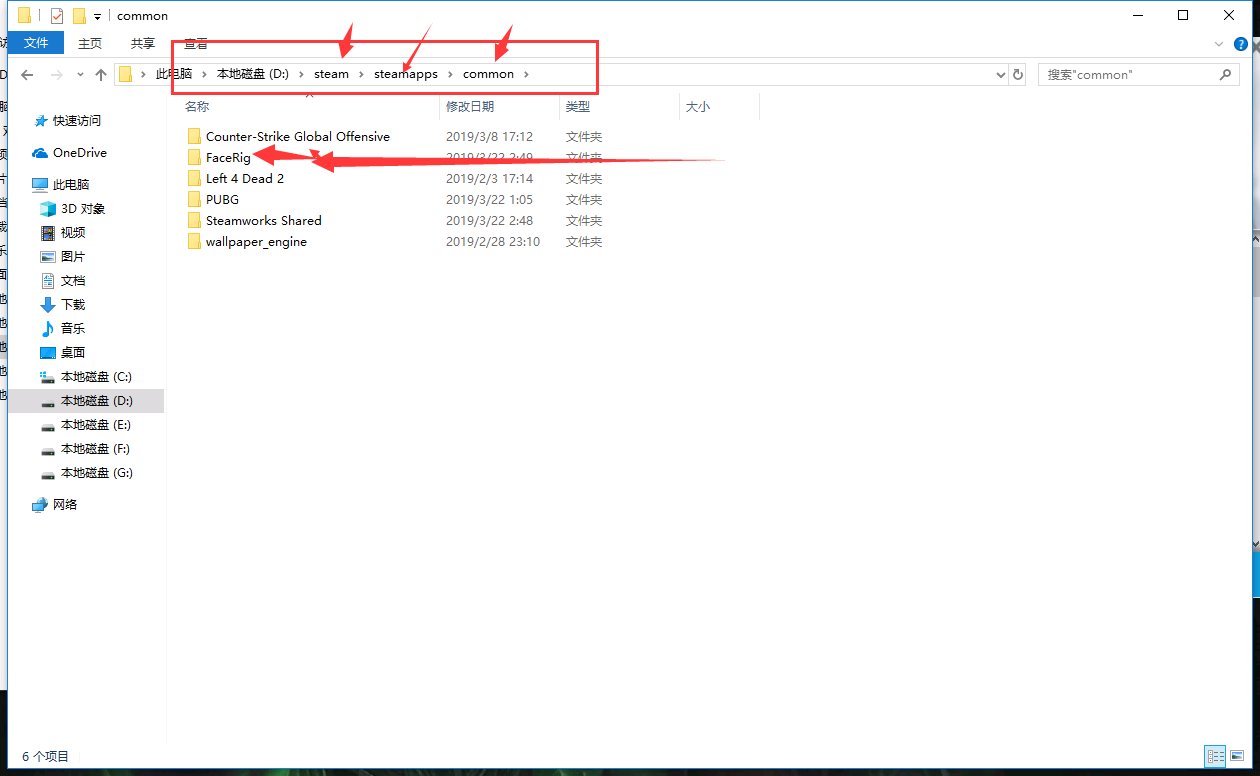Switch to the 查看 ribbon tab

196,43
